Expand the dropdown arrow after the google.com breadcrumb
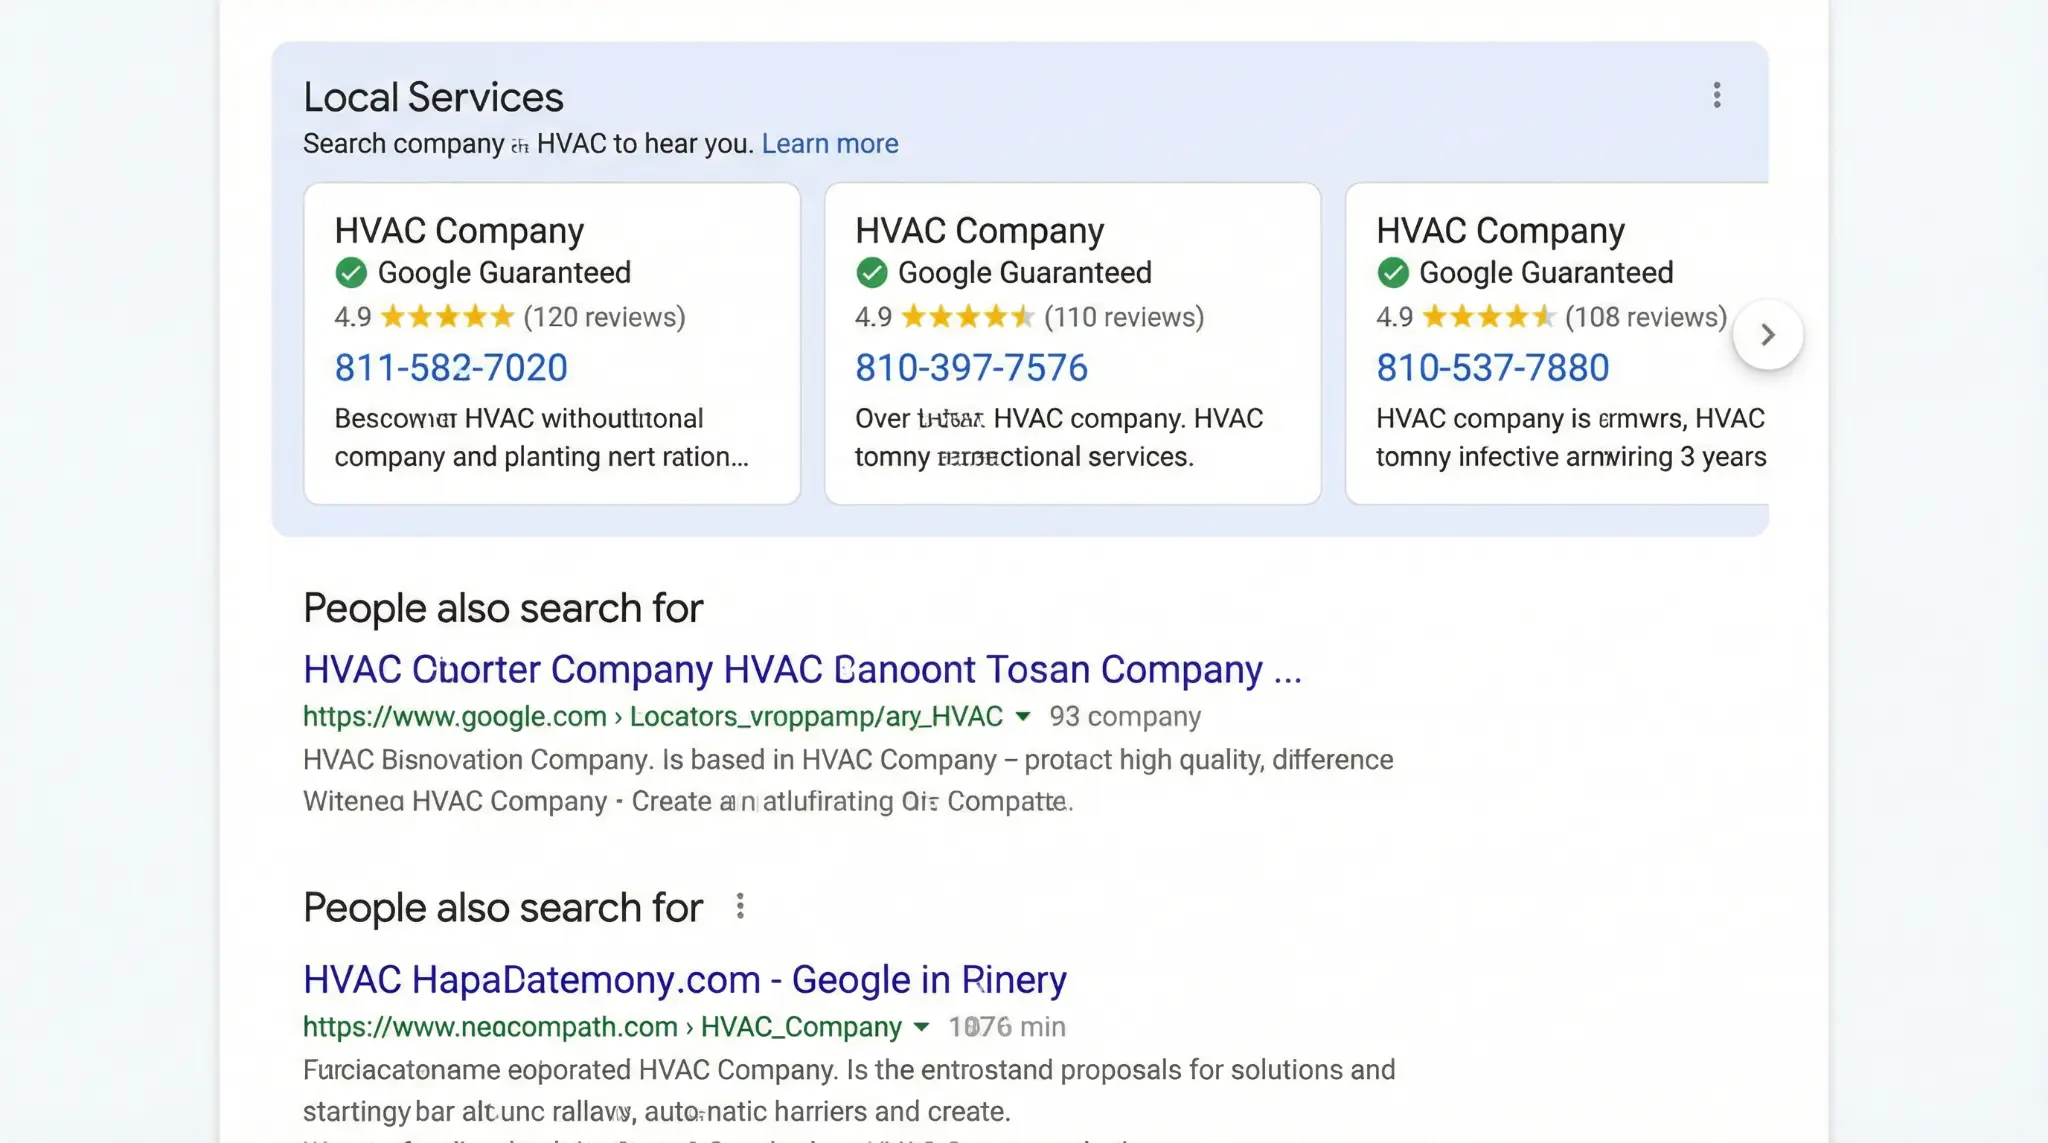This screenshot has width=2048, height=1143. tap(1023, 716)
